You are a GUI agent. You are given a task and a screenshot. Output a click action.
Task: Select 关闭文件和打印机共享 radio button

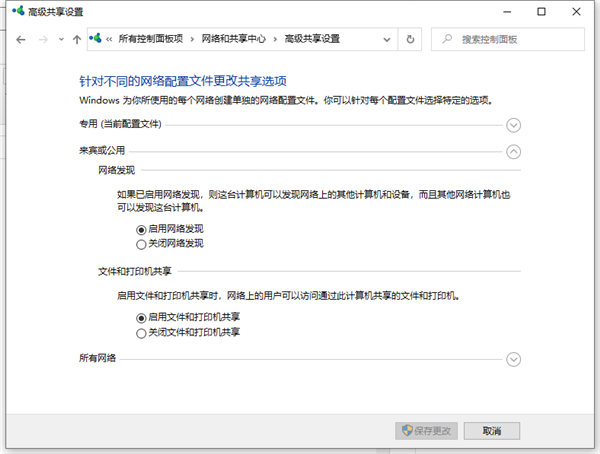click(141, 331)
